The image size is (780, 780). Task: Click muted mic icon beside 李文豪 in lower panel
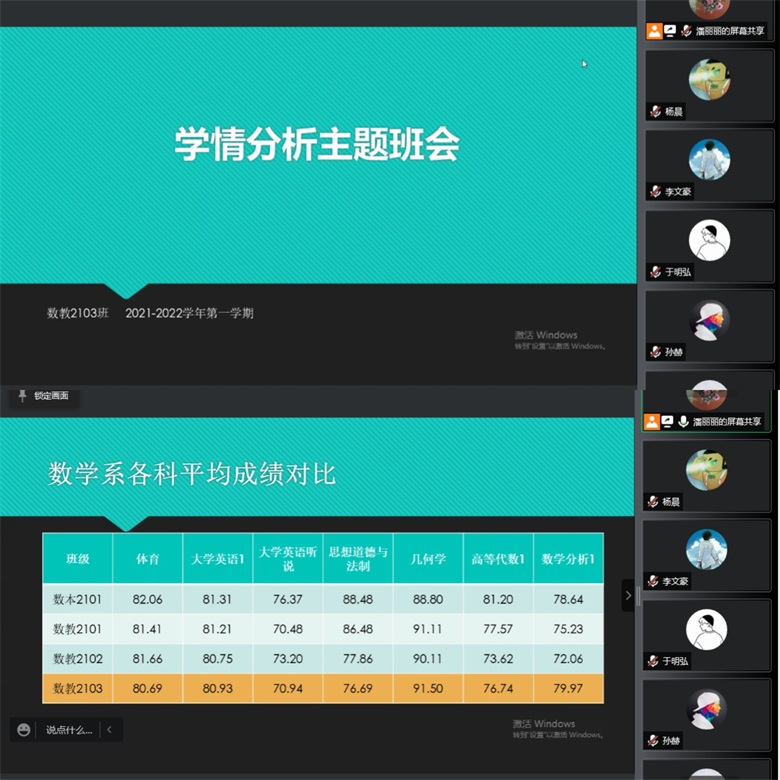[x=653, y=581]
